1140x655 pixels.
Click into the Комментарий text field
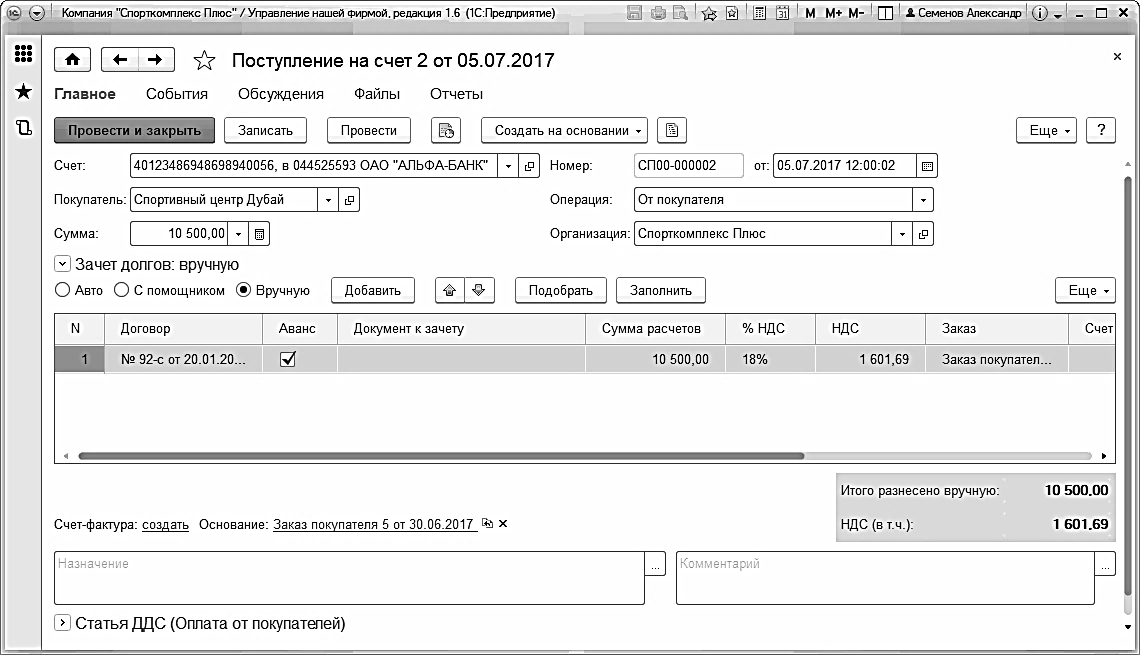(885, 578)
